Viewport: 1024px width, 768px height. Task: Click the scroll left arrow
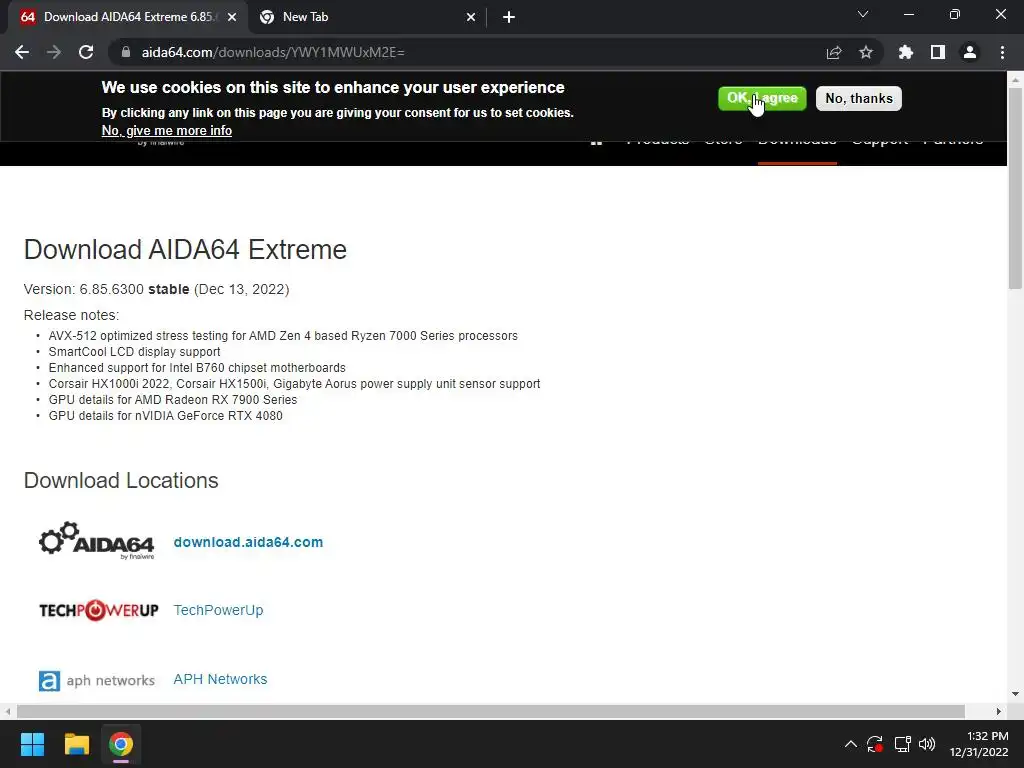(8, 711)
